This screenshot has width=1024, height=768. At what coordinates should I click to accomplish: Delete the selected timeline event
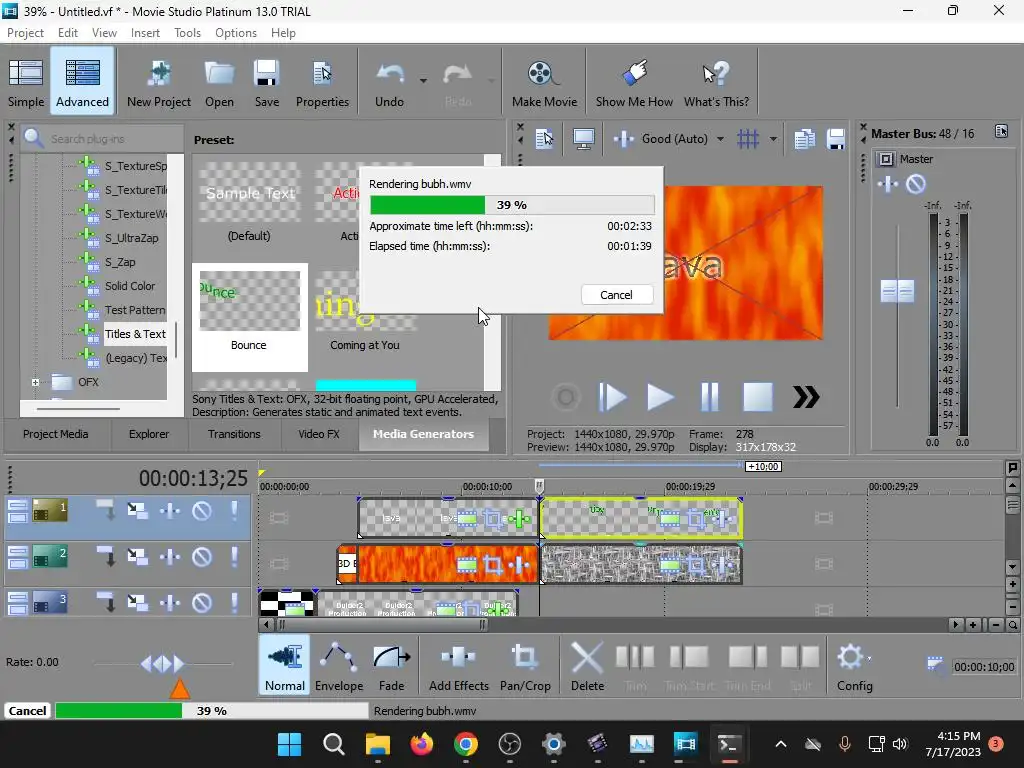pos(587,665)
